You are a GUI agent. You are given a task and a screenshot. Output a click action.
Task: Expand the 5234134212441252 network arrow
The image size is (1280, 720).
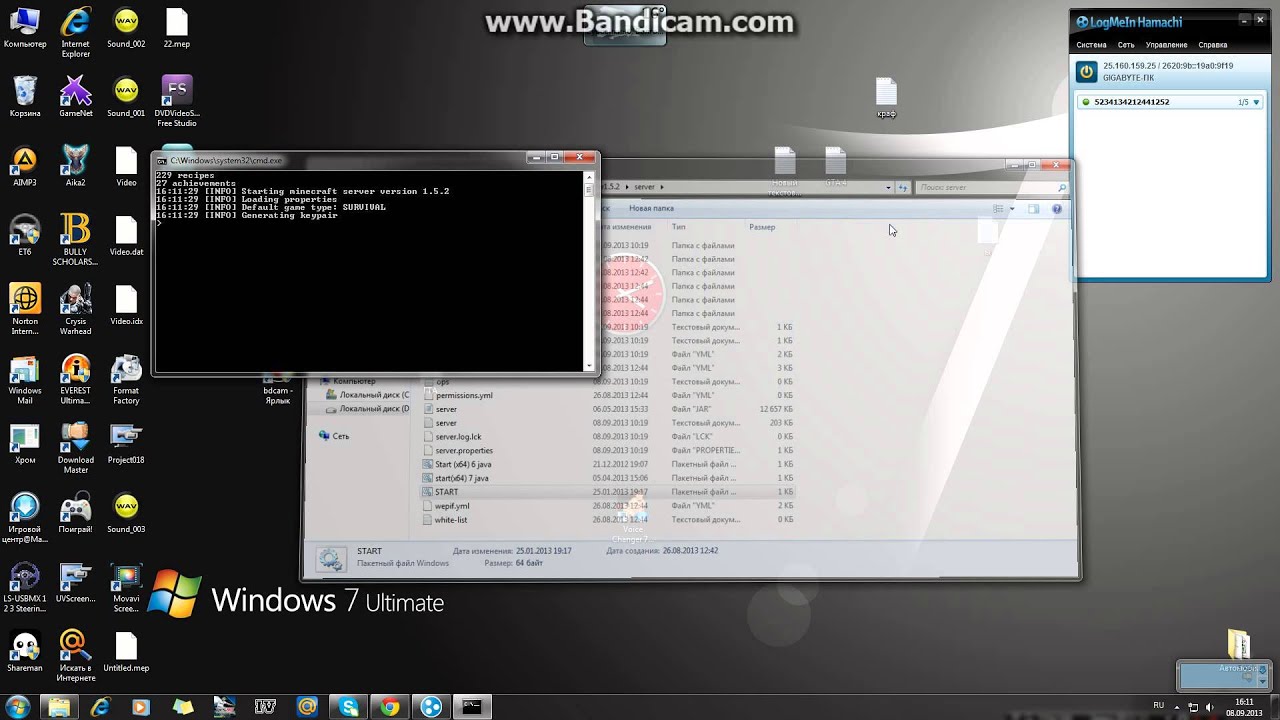[1257, 102]
